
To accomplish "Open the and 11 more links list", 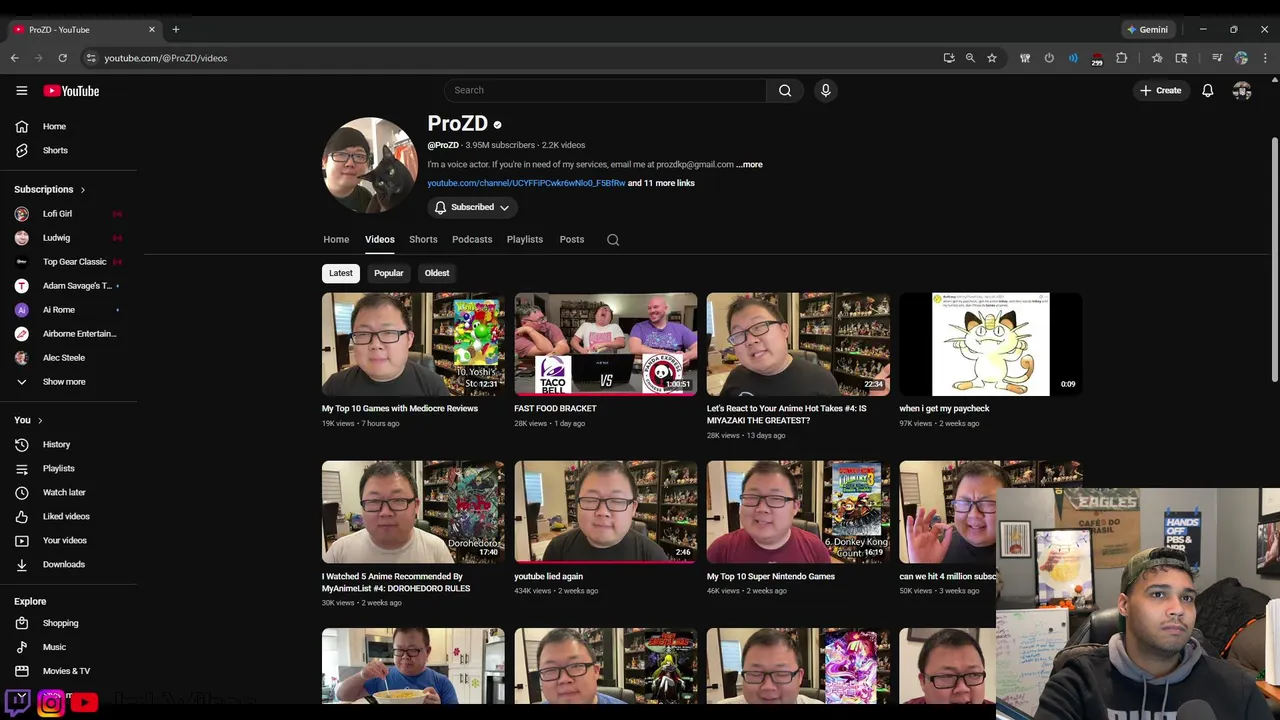I will click(x=661, y=183).
